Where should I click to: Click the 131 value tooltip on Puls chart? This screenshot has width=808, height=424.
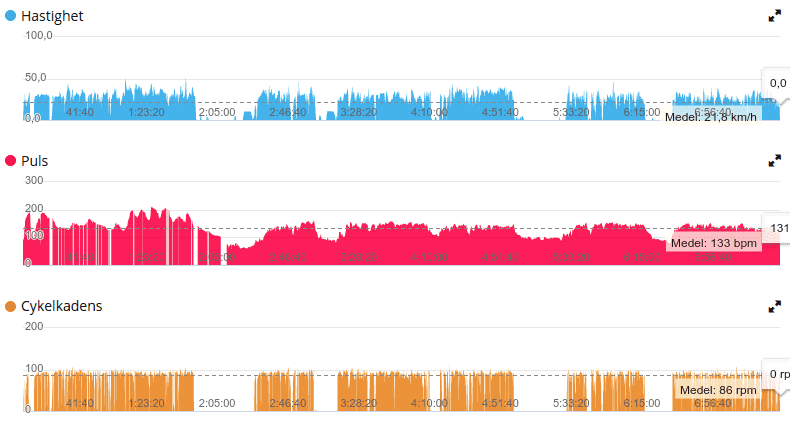779,229
